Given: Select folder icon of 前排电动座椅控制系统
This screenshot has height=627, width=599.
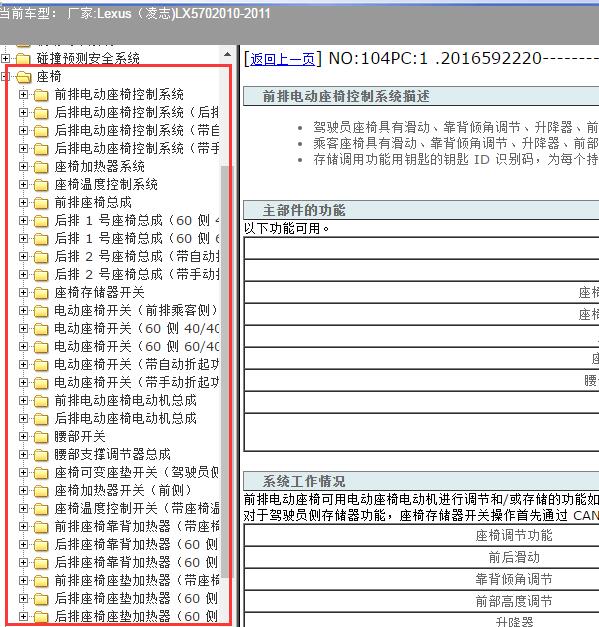Looking at the screenshot, I should [41, 95].
